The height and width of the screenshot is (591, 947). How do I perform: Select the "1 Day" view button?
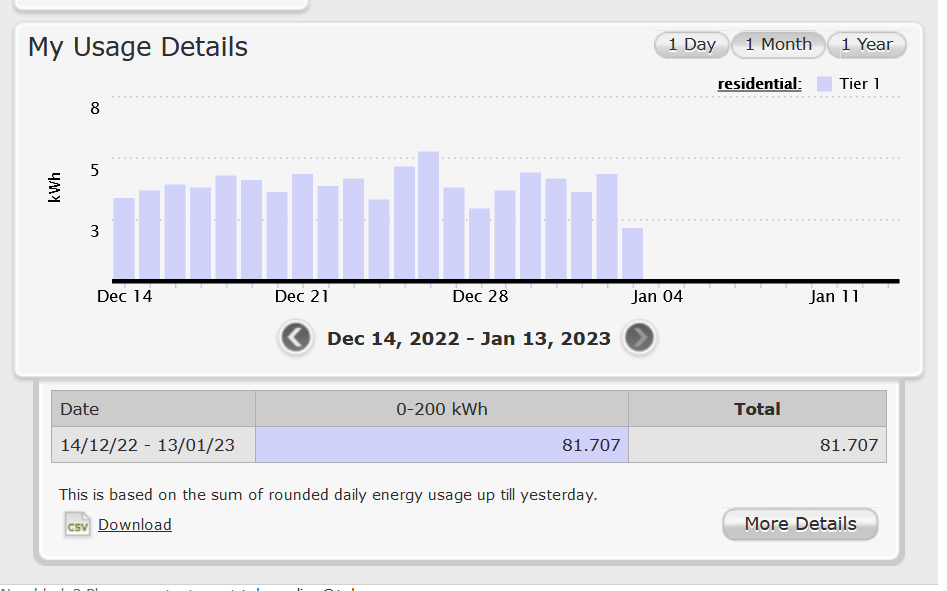click(x=691, y=44)
